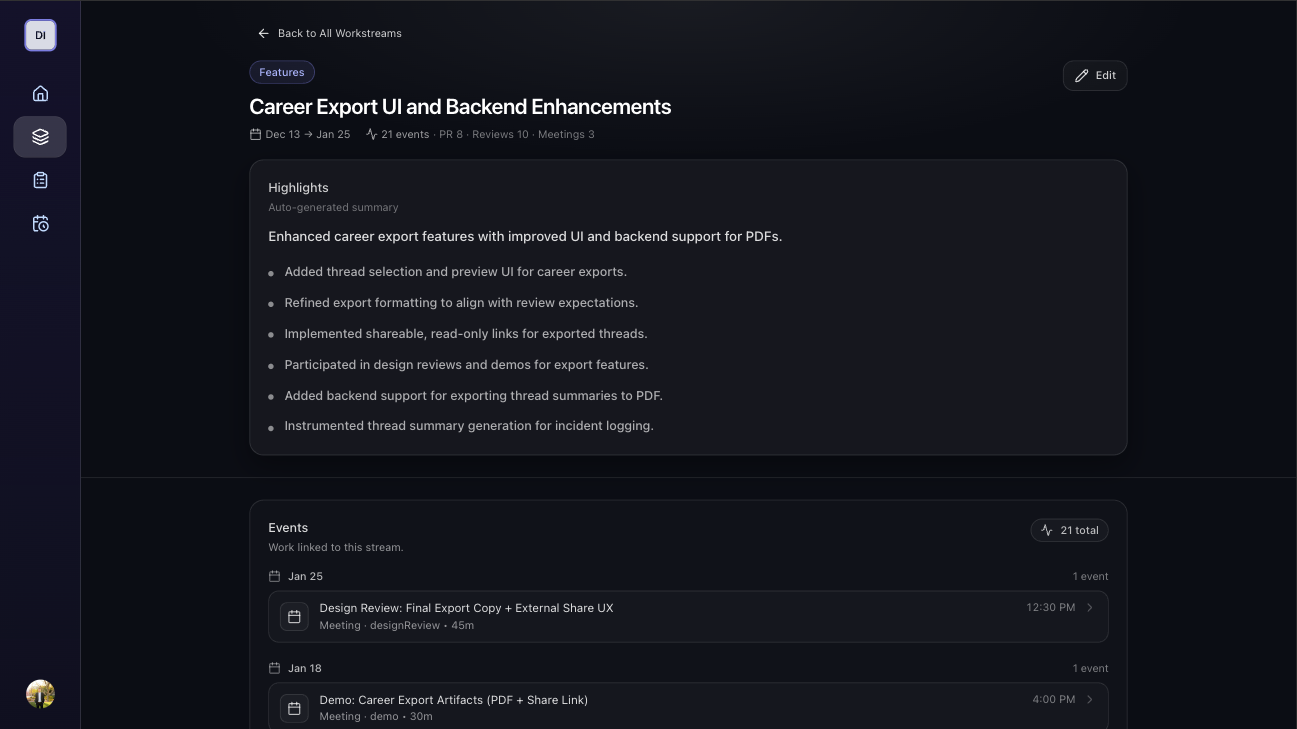Go back to All Workstreams
The width and height of the screenshot is (1297, 729).
point(339,33)
